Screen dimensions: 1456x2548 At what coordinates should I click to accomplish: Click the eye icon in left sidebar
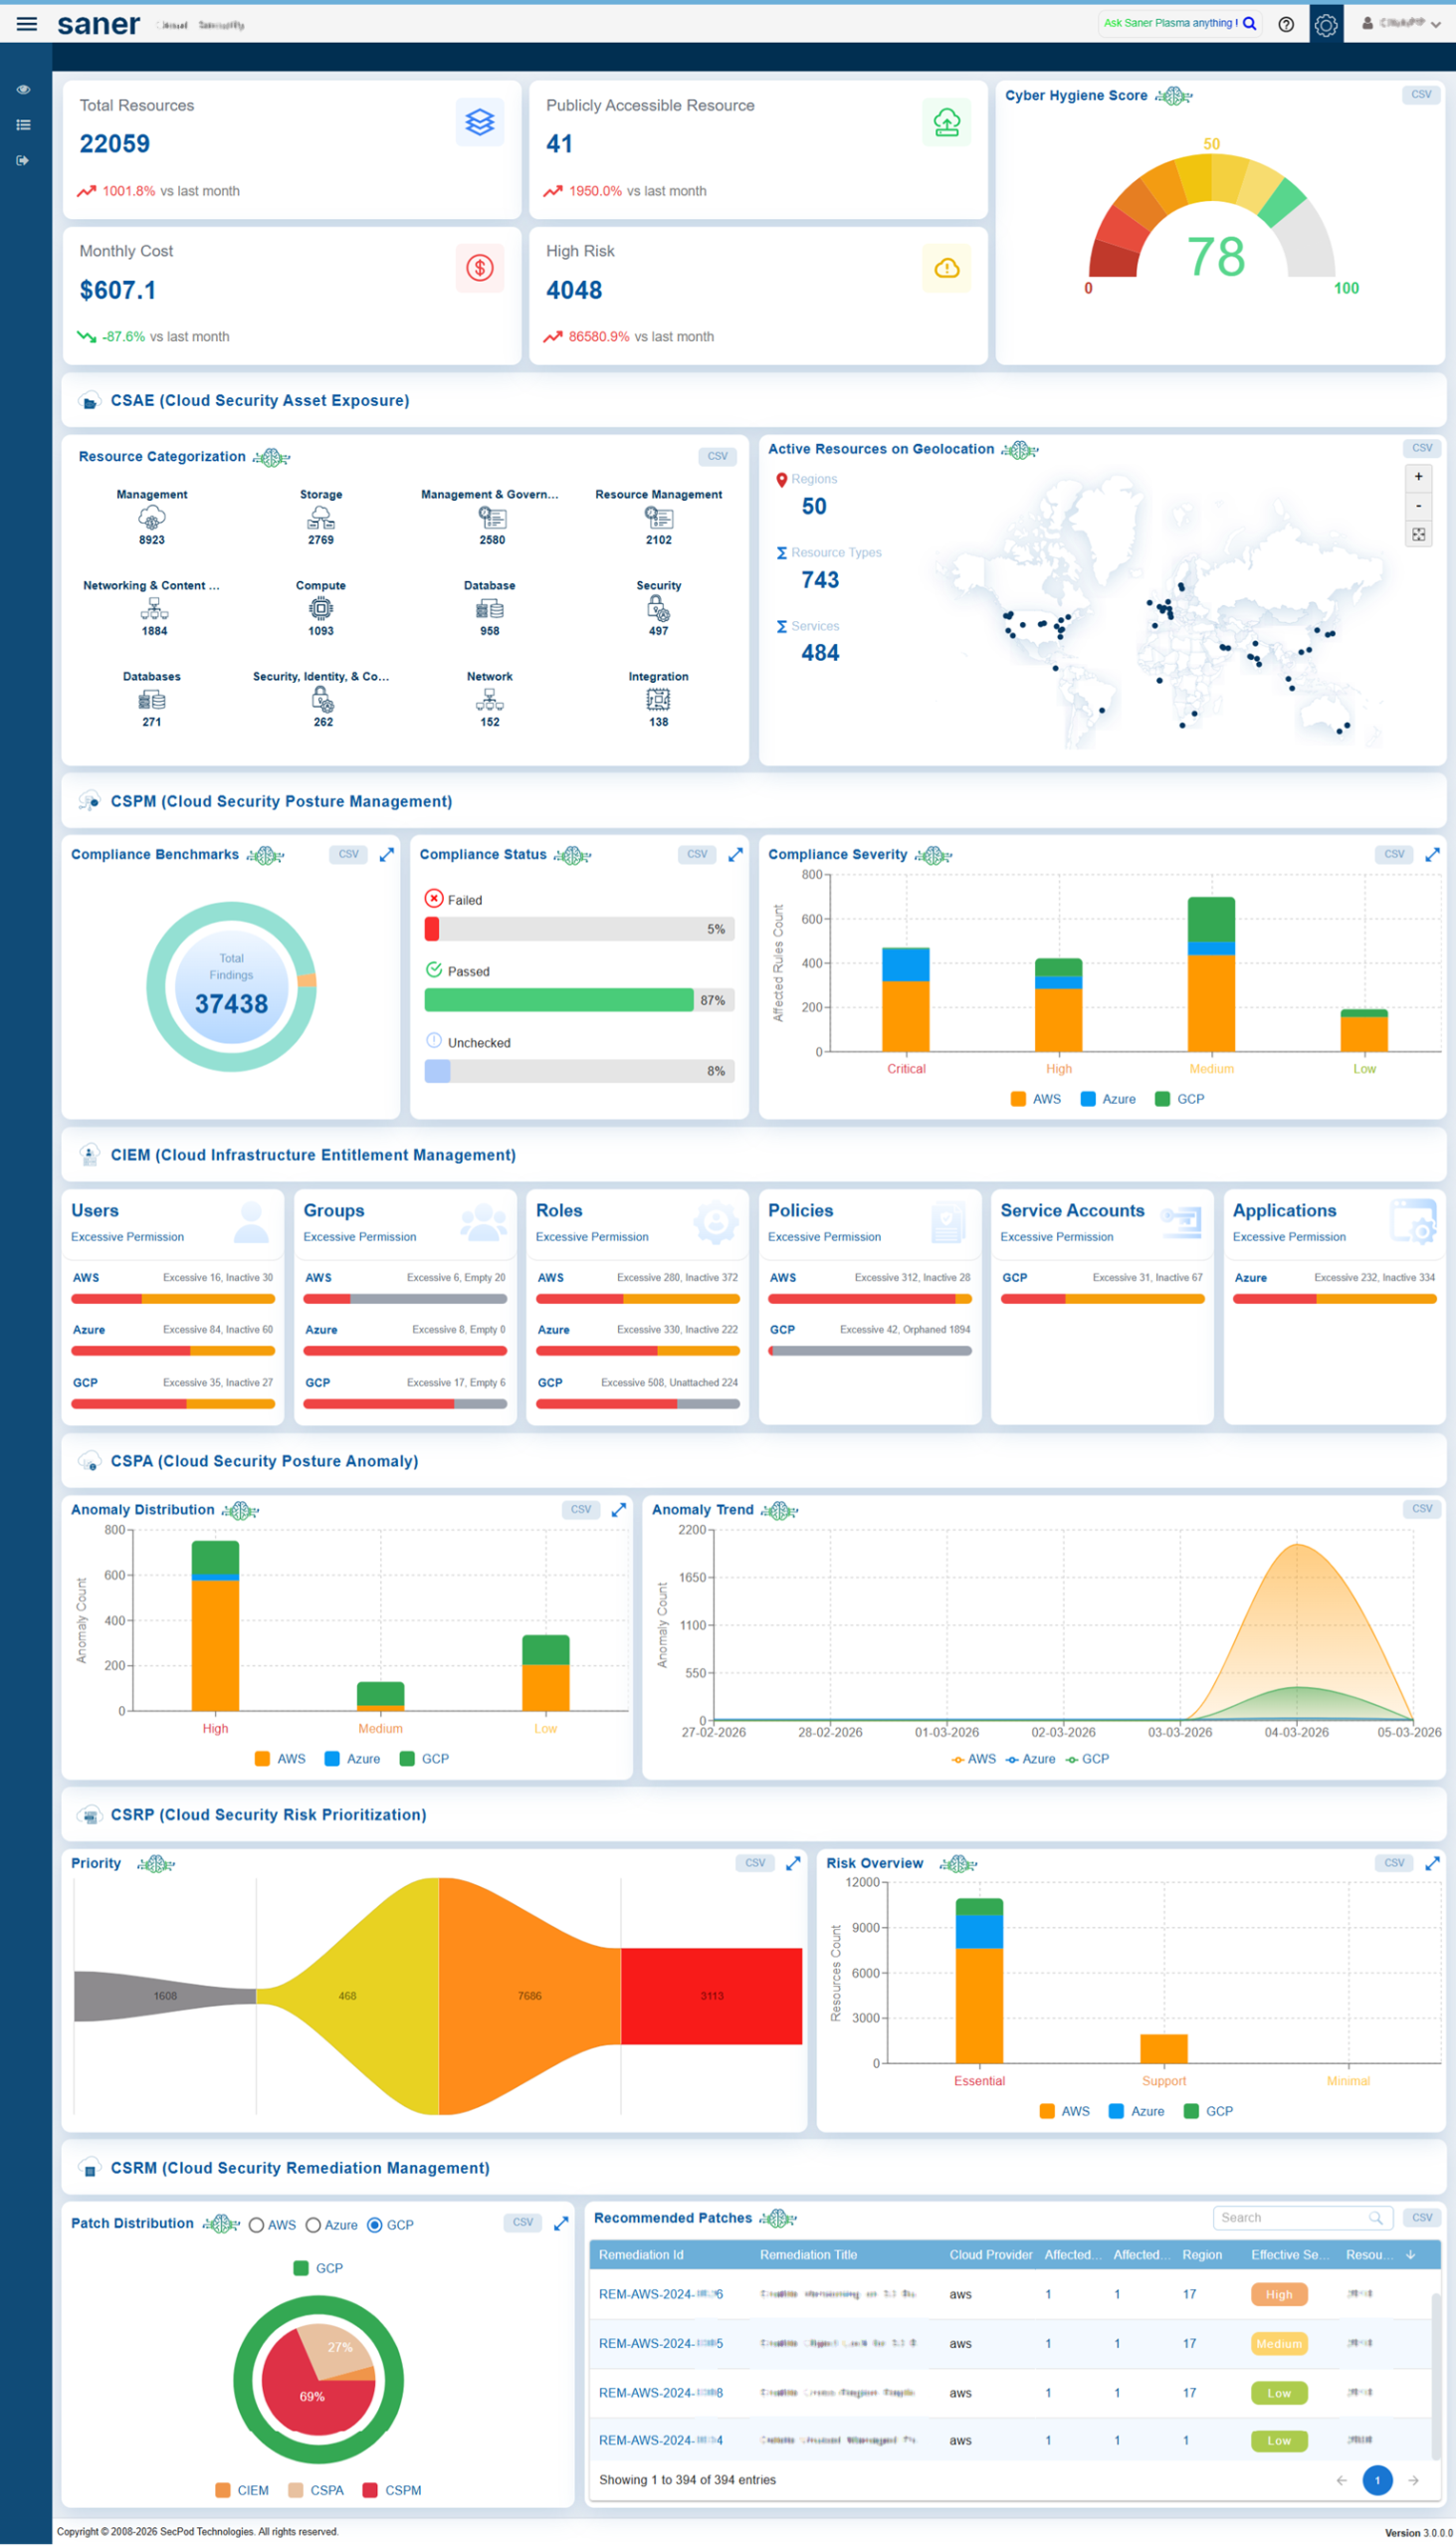coord(23,90)
